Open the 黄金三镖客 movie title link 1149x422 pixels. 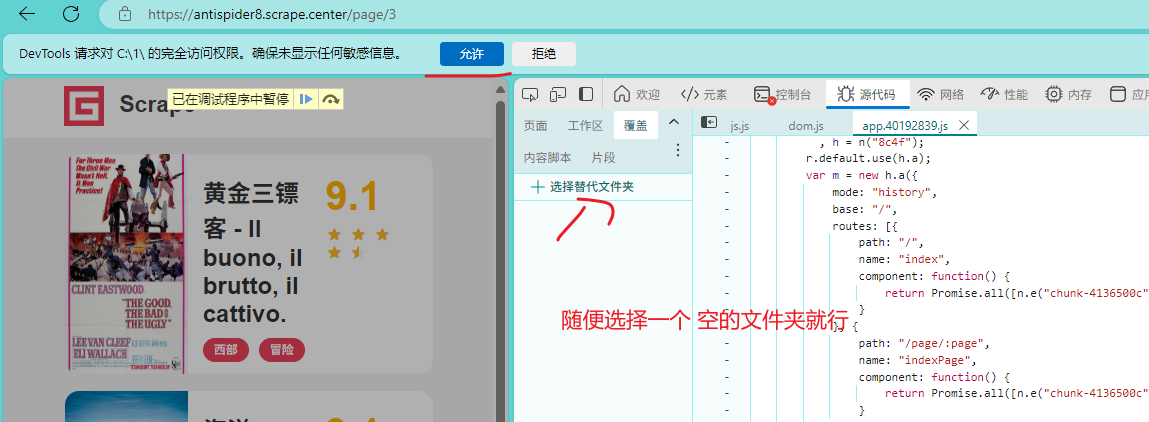tap(253, 253)
